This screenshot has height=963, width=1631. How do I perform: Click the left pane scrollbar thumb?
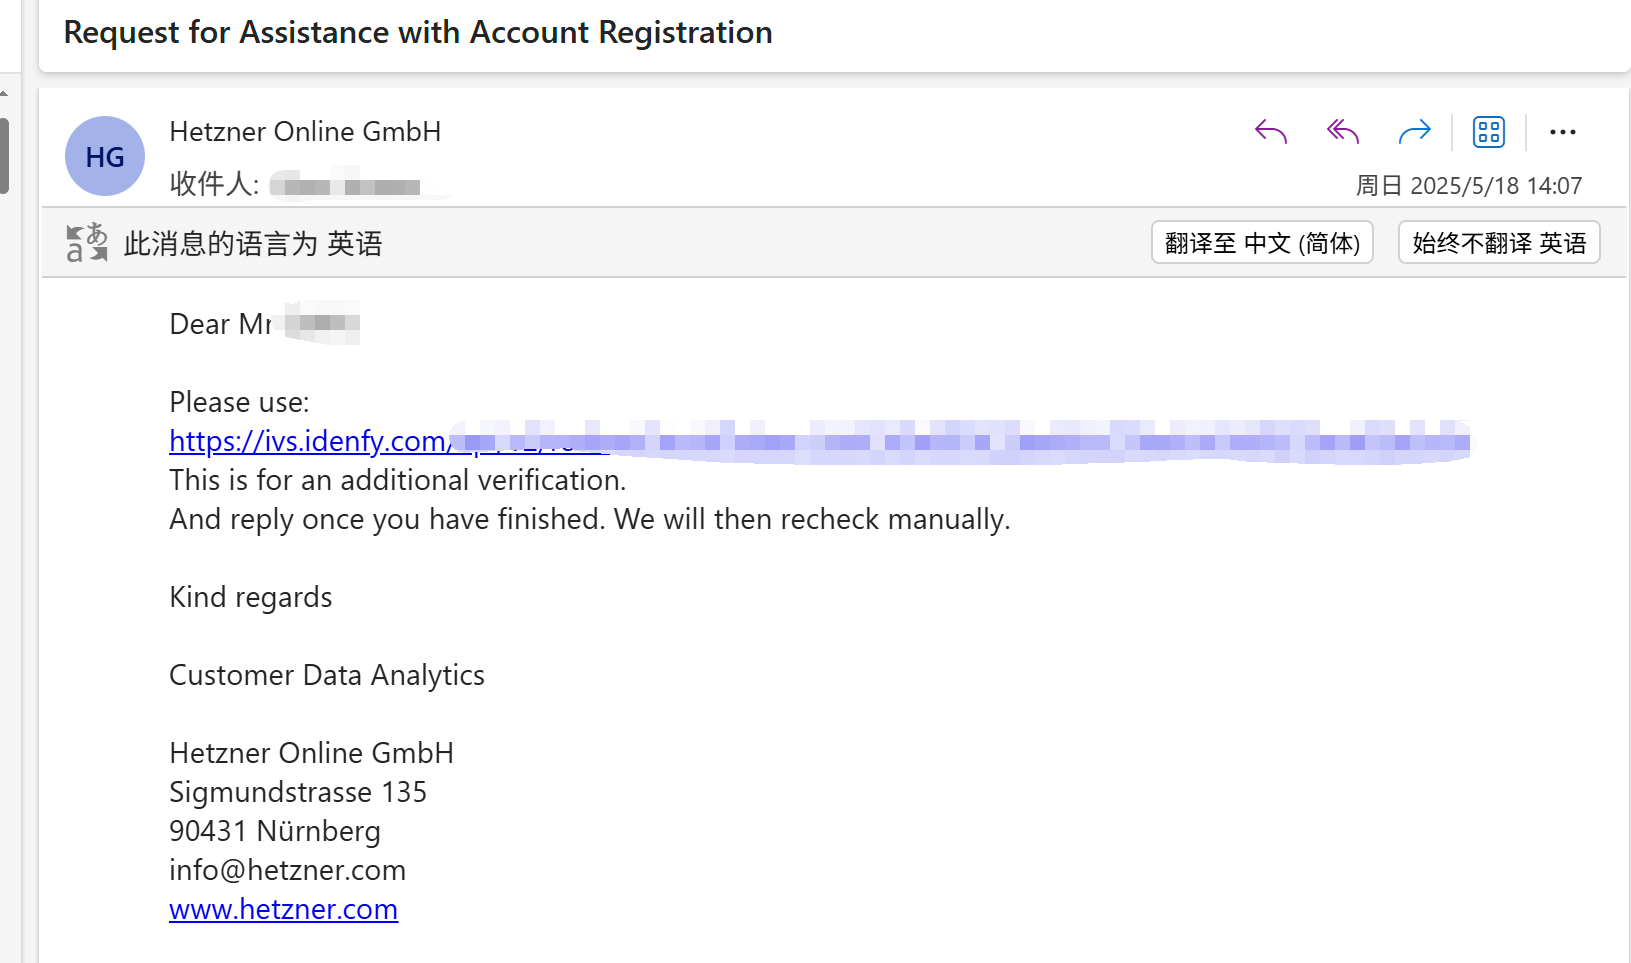(x=4, y=156)
